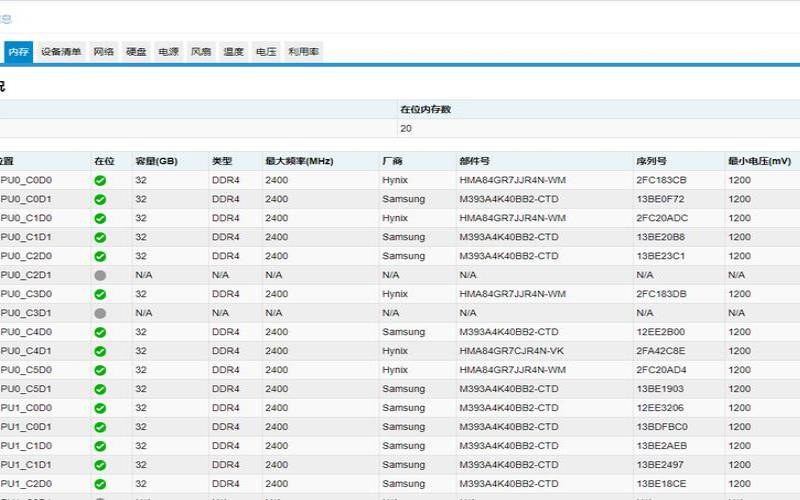
Task: Click slot name PU1_C2D0
Action: (26, 484)
